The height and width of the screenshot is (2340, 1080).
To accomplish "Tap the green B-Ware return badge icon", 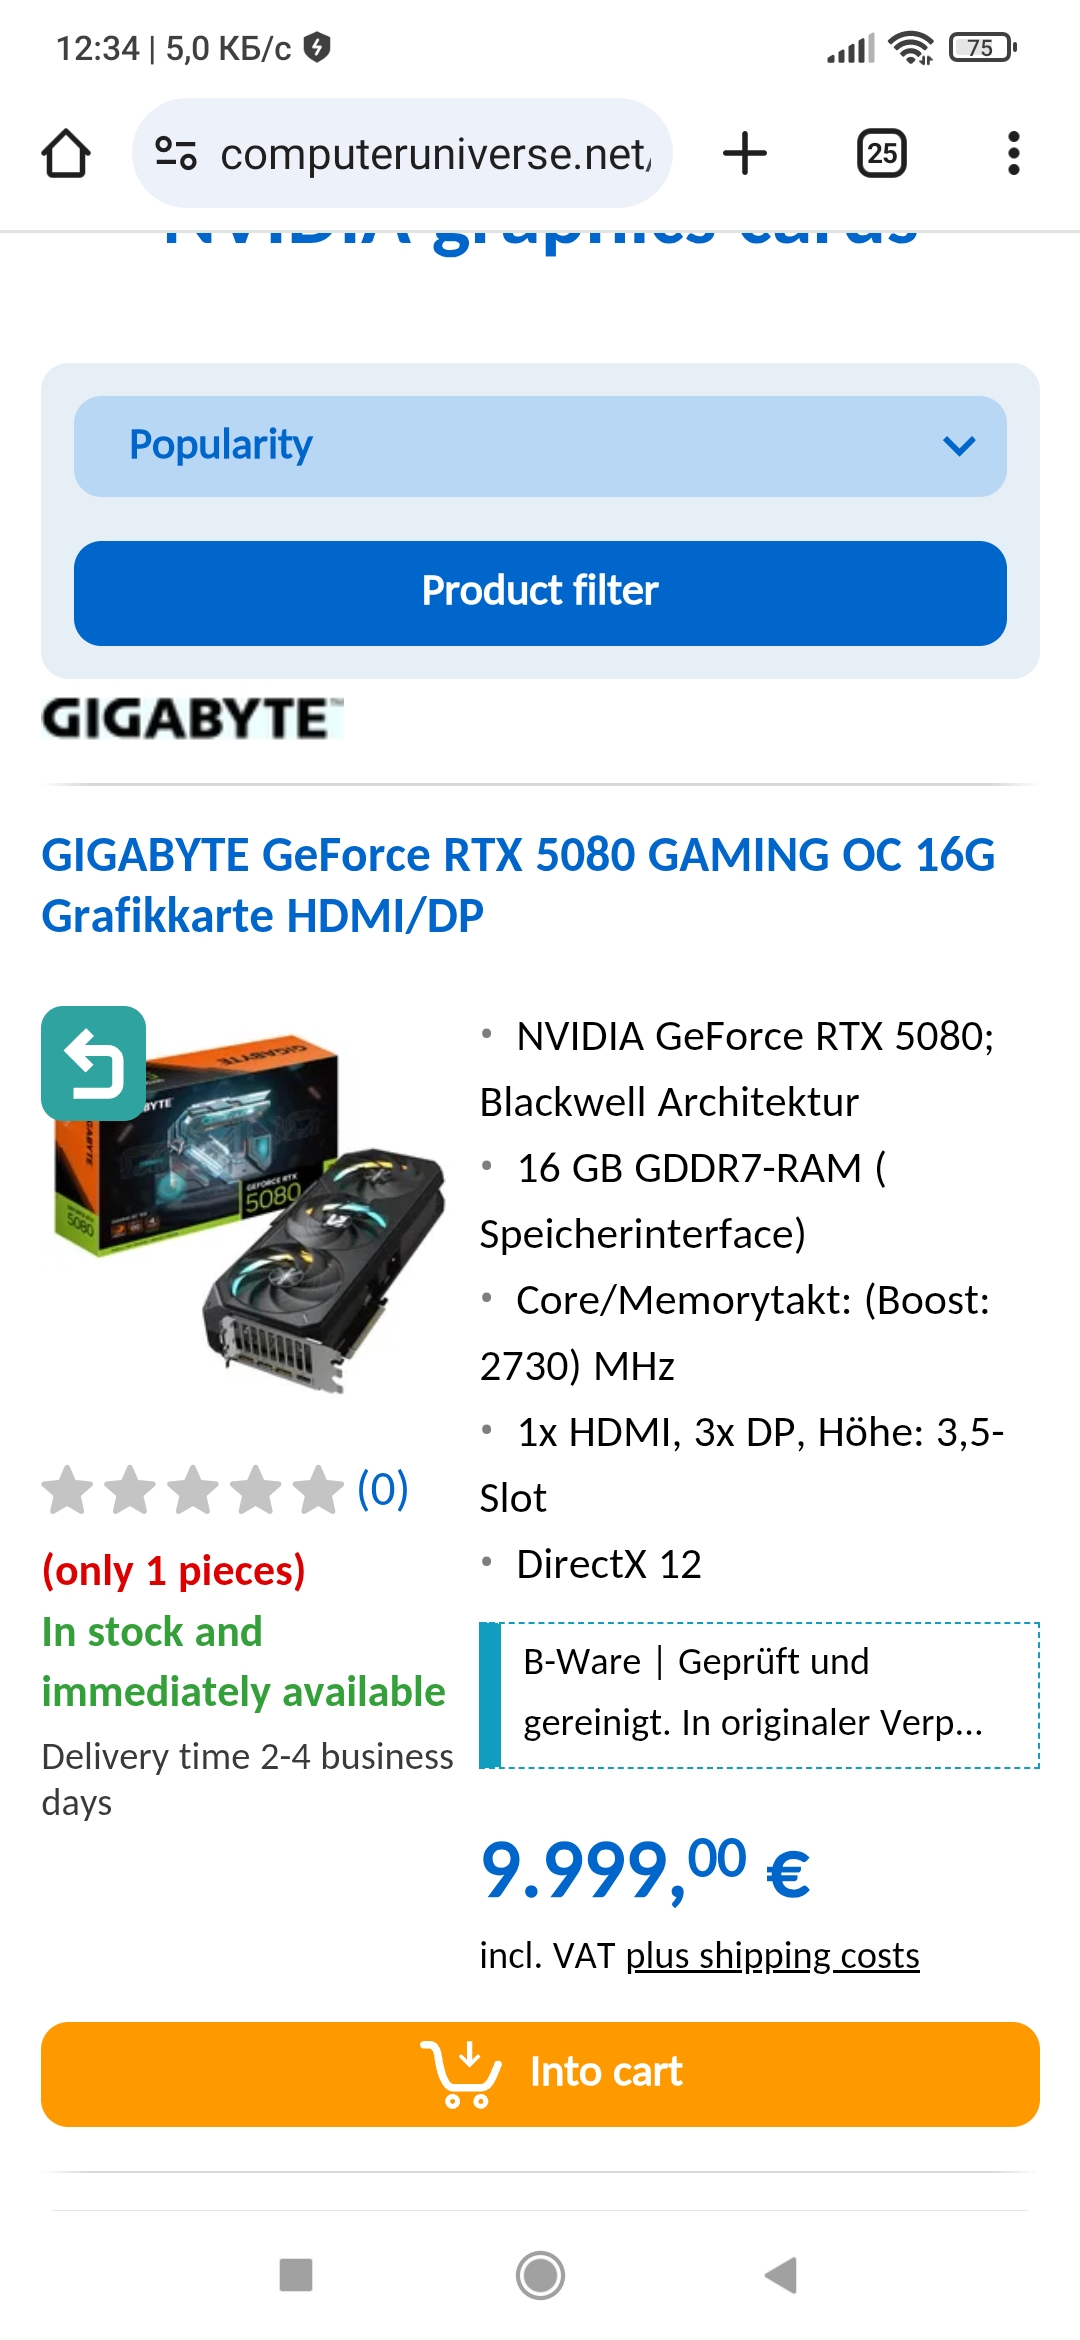I will (x=94, y=1063).
